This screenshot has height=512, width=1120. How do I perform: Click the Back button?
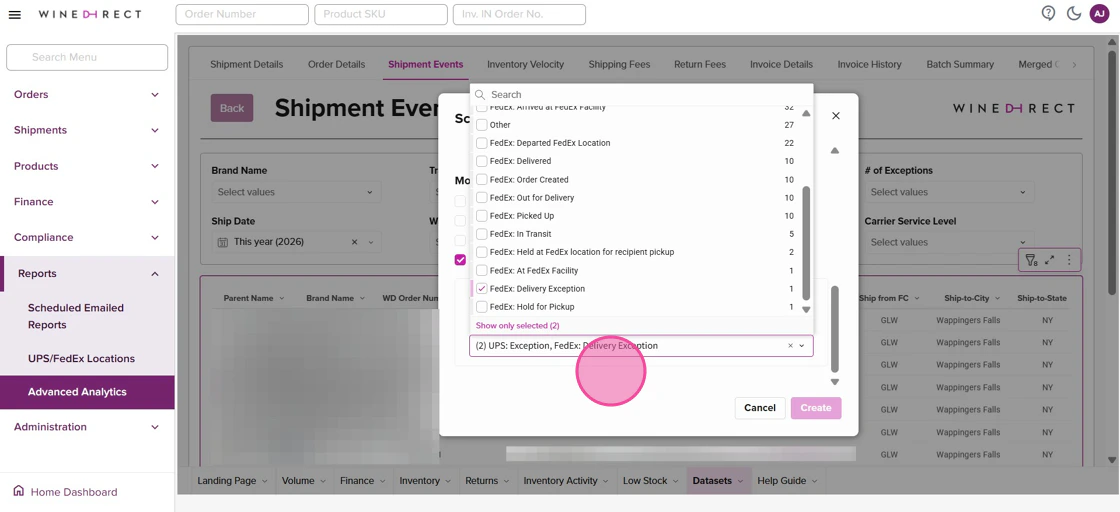(231, 108)
